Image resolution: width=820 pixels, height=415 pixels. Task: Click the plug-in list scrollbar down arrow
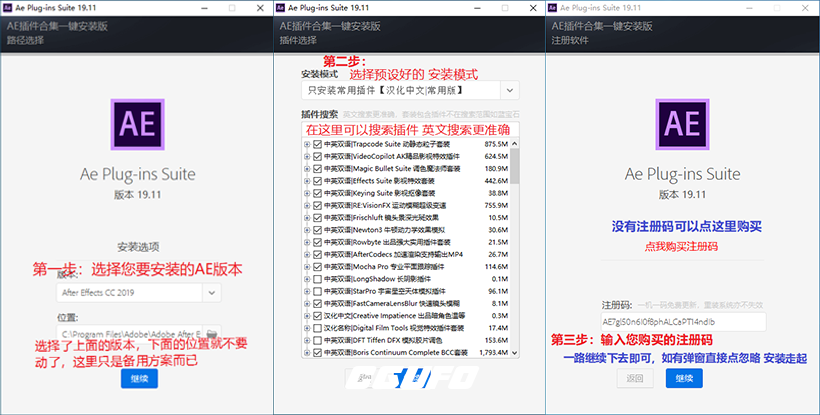pos(515,353)
